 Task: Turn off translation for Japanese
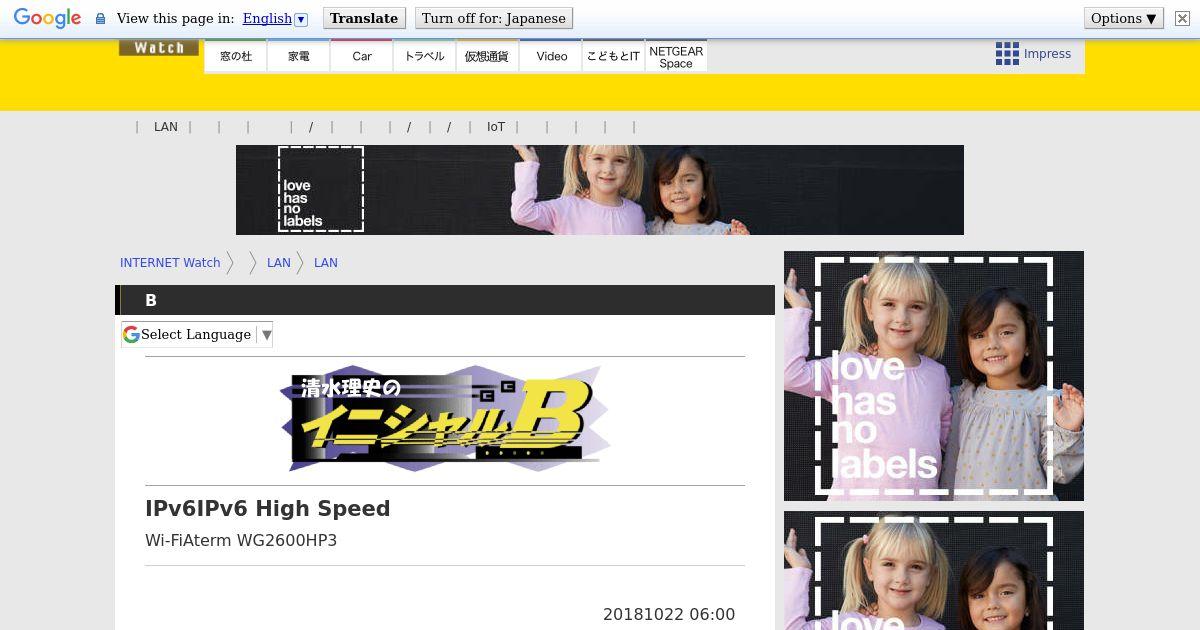tap(493, 18)
